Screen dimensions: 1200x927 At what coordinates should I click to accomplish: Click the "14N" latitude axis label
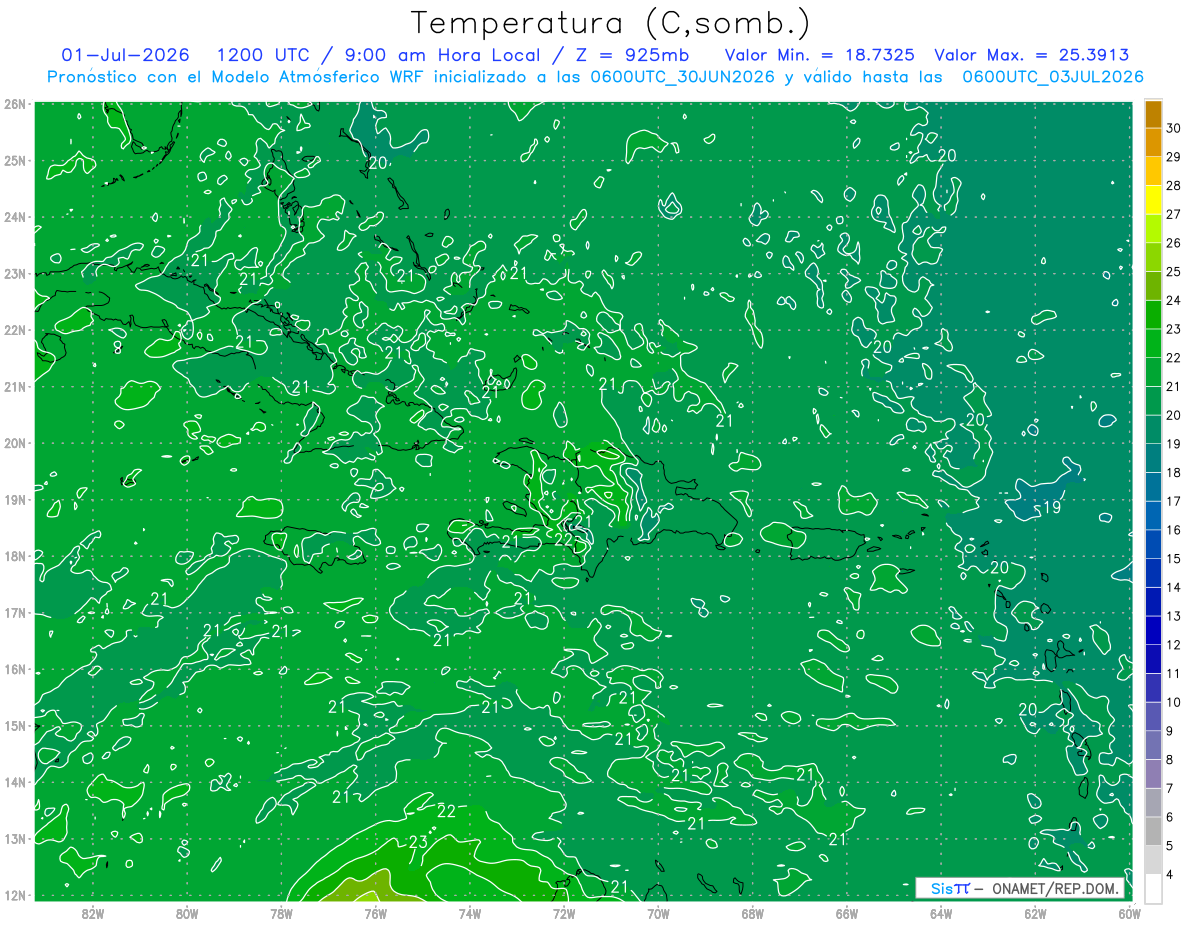click(x=14, y=782)
